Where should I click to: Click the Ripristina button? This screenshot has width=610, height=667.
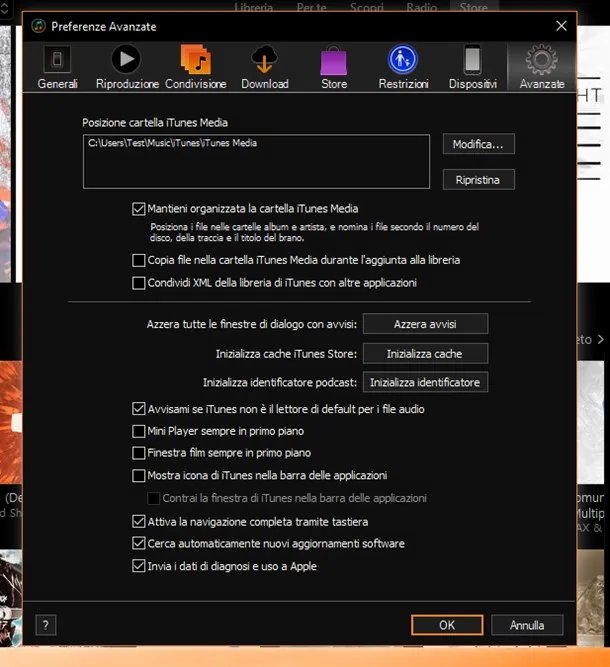[x=479, y=180]
